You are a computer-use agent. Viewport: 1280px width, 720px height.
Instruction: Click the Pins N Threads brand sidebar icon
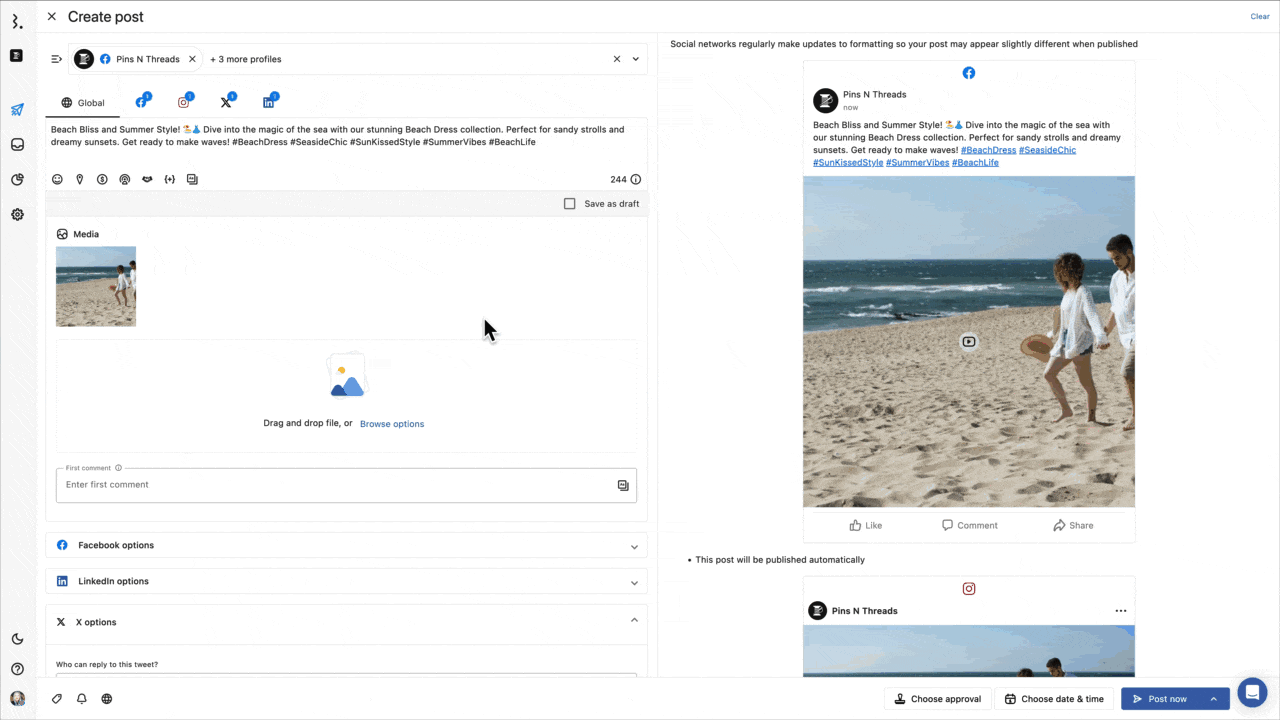click(16, 56)
